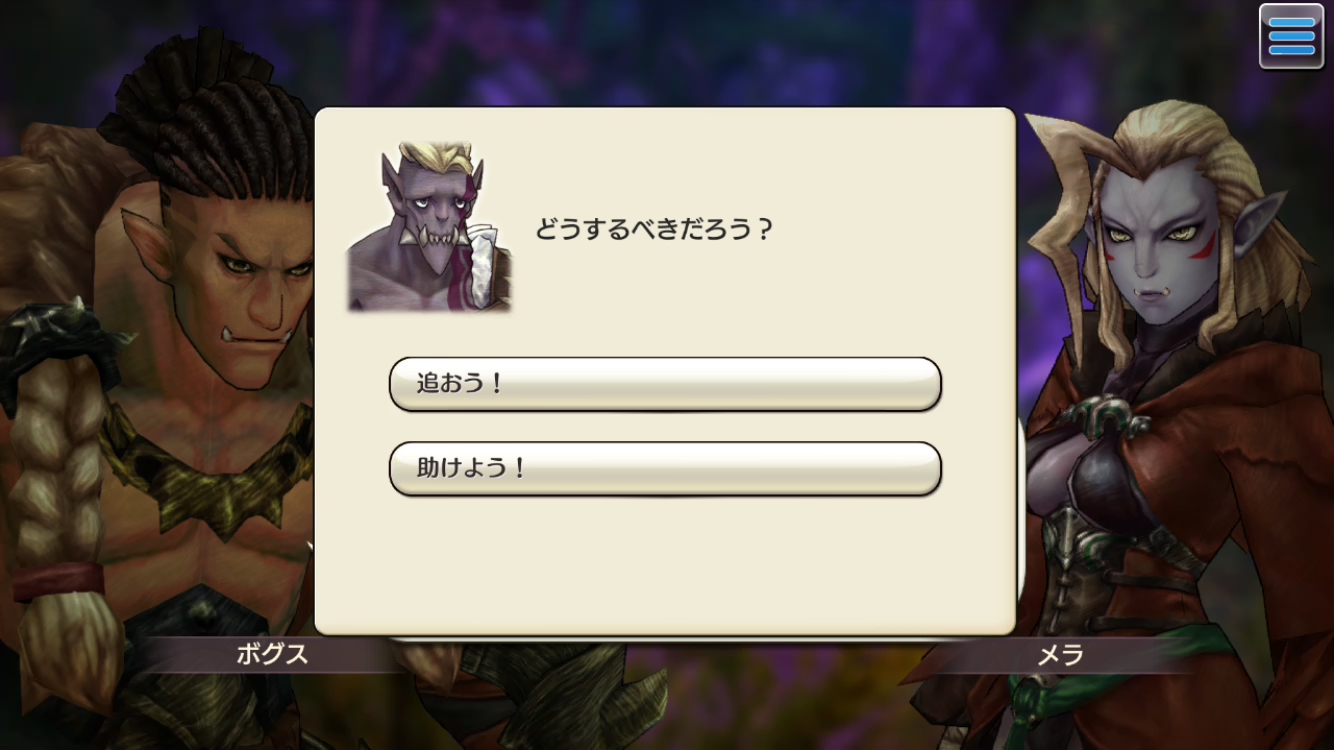This screenshot has height=750, width=1334.
Task: Select the 助けよう！ response button
Action: (x=665, y=469)
